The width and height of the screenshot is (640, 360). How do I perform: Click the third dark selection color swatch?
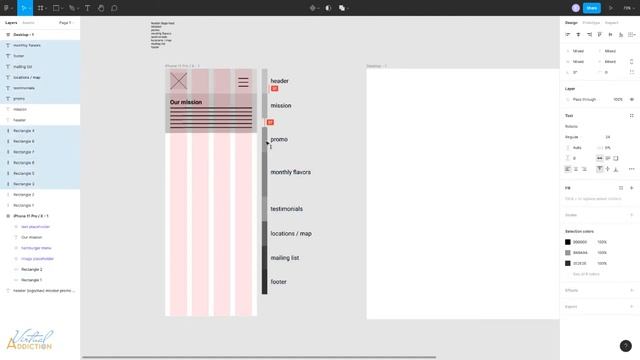pyautogui.click(x=567, y=263)
